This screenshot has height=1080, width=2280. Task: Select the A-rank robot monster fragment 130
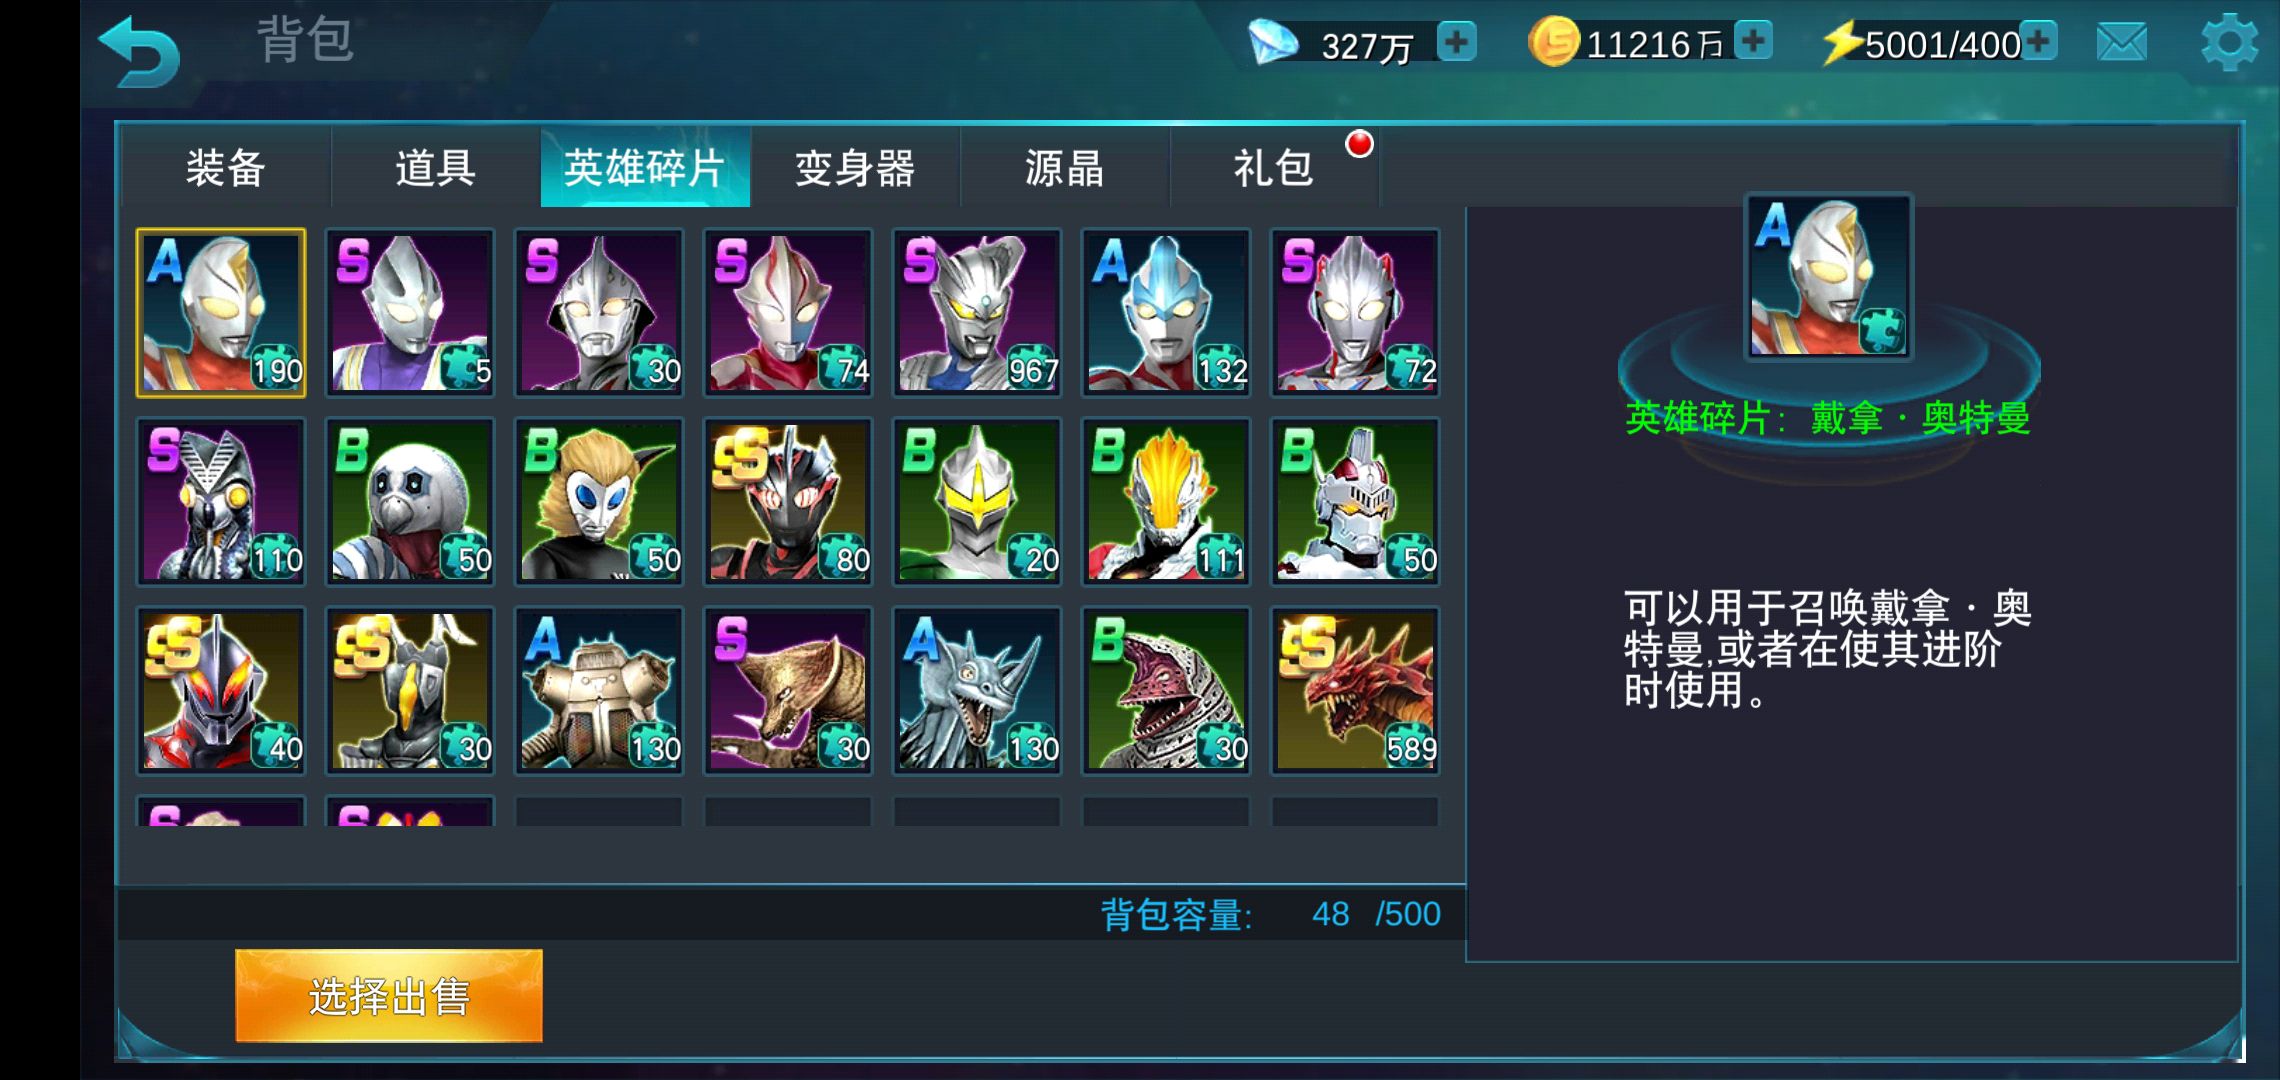click(x=599, y=690)
